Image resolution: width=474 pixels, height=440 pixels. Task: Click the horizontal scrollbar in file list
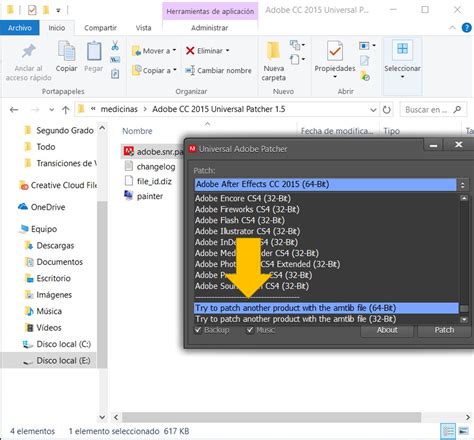point(272,417)
